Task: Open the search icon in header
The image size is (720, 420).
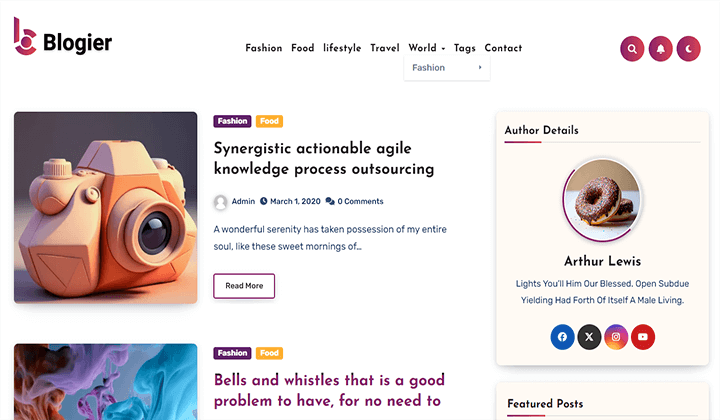Action: [632, 48]
